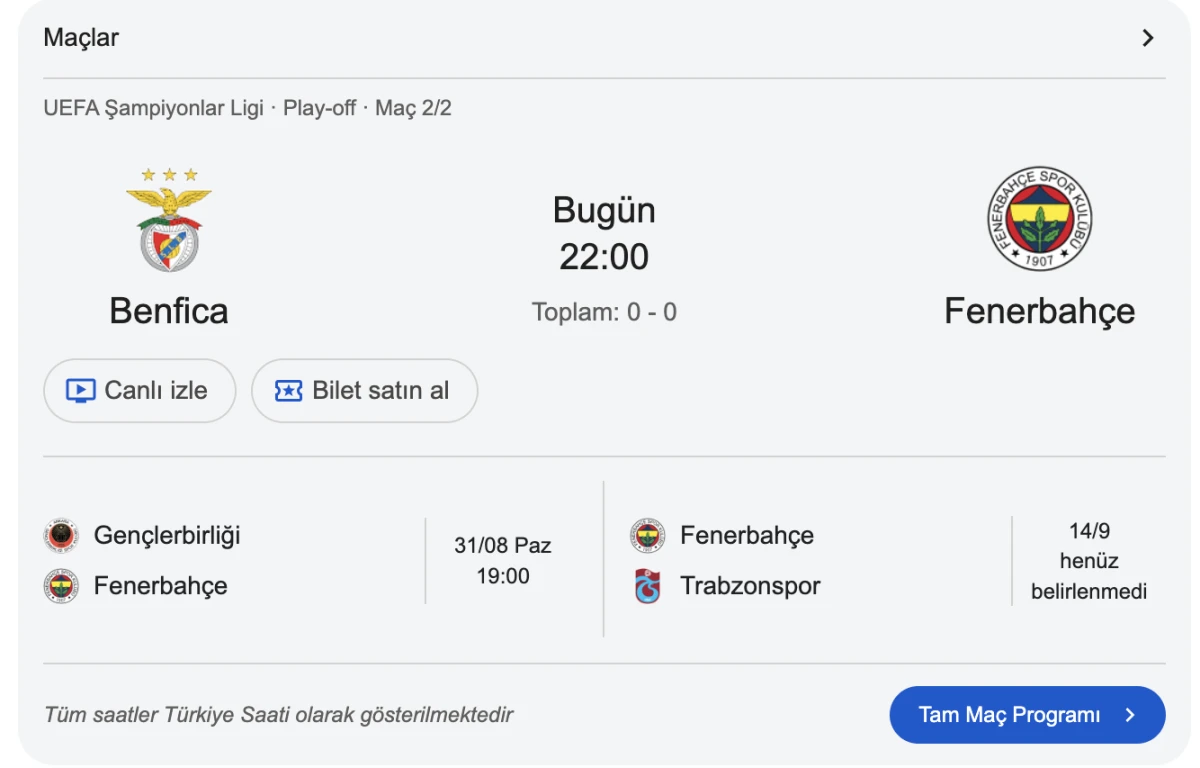This screenshot has height=768, width=1200.
Task: Click the ticket icon in Bilet satın al
Action: coord(289,391)
